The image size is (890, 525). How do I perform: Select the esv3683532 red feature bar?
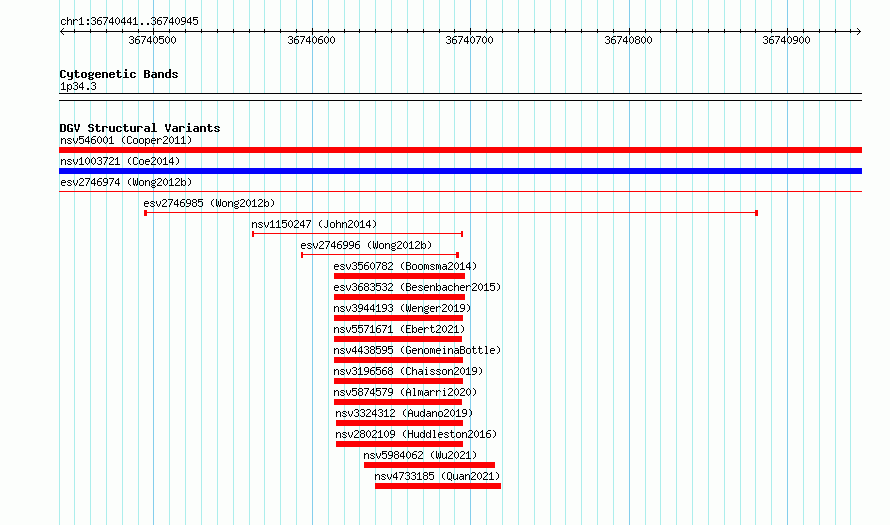click(399, 297)
